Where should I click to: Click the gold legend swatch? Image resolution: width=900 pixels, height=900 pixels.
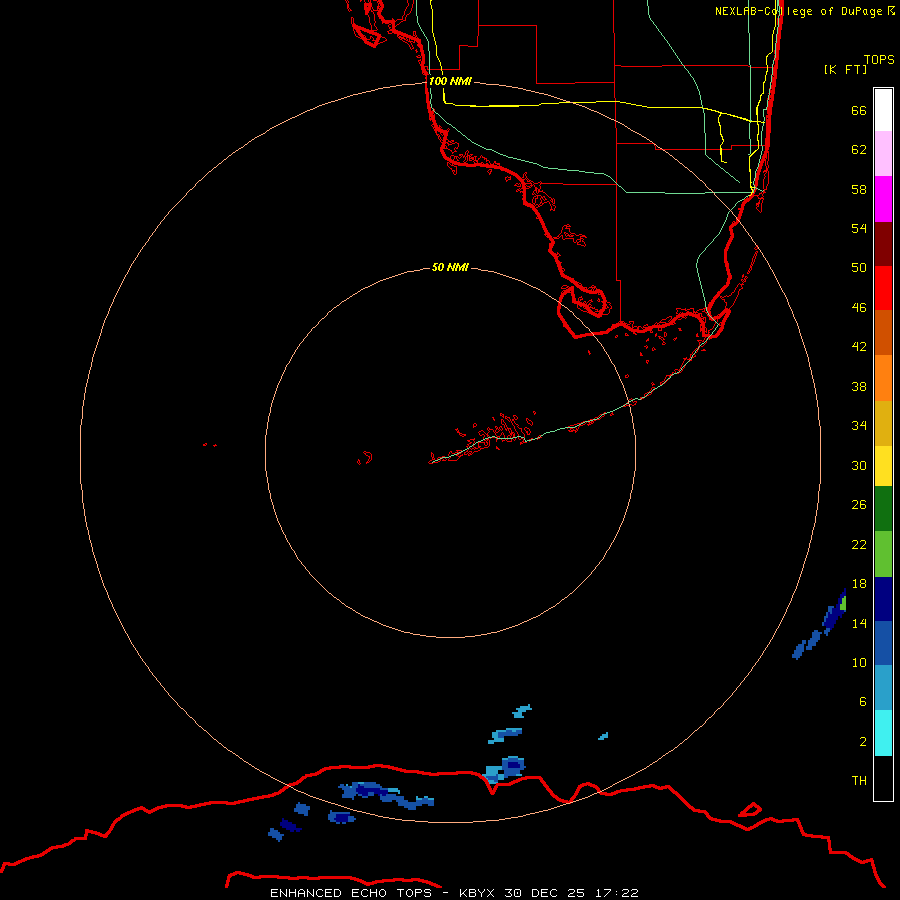click(883, 423)
